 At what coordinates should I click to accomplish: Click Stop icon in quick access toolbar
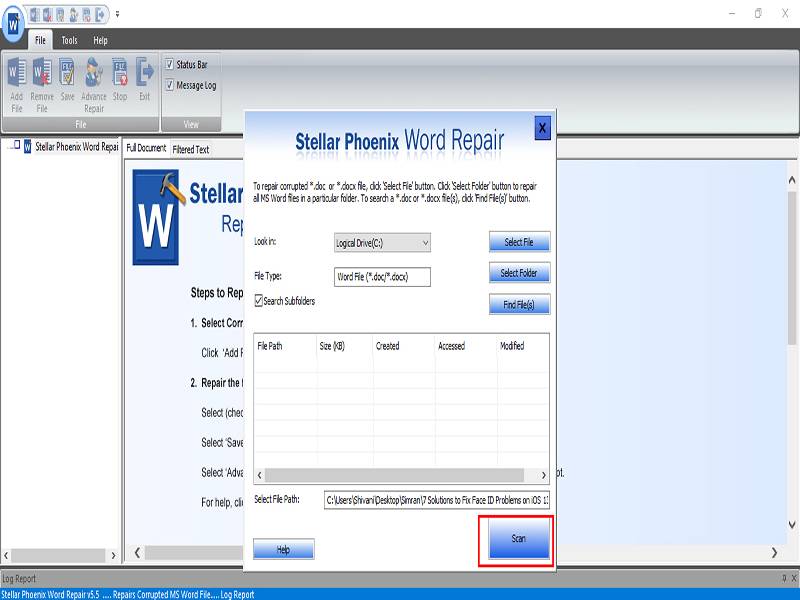87,15
